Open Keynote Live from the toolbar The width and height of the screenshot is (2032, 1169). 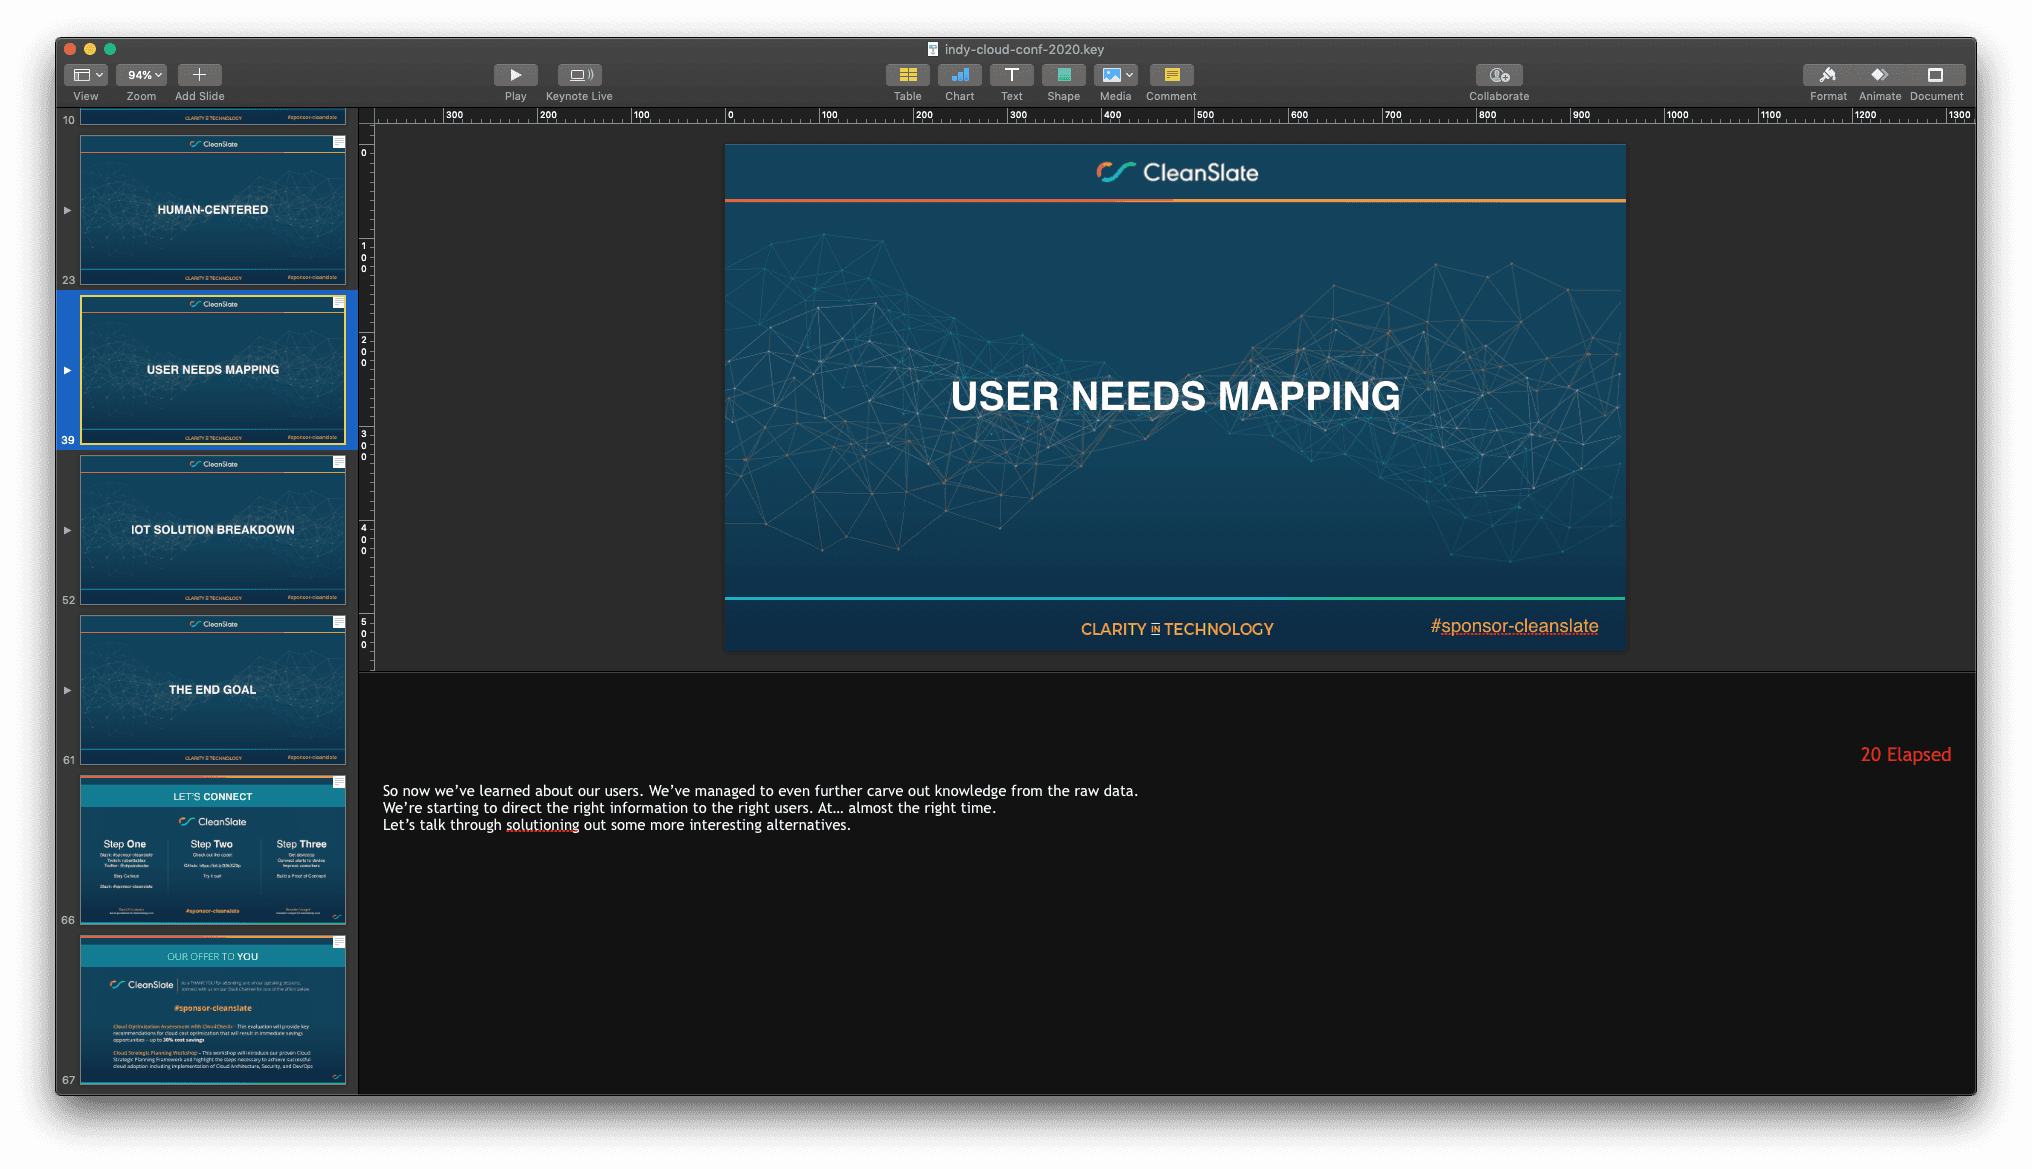coord(579,75)
